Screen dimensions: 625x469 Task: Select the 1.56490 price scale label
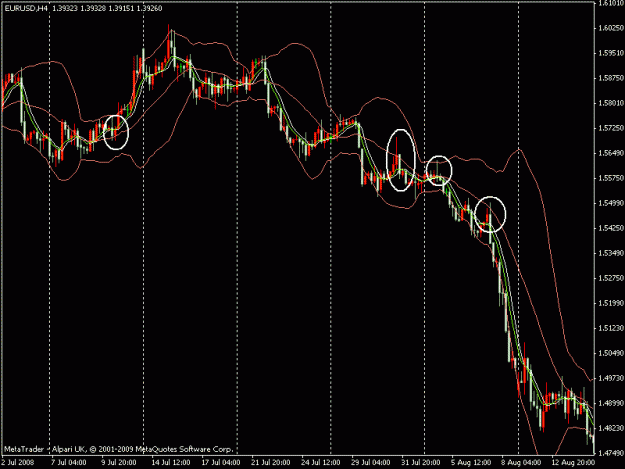click(611, 153)
